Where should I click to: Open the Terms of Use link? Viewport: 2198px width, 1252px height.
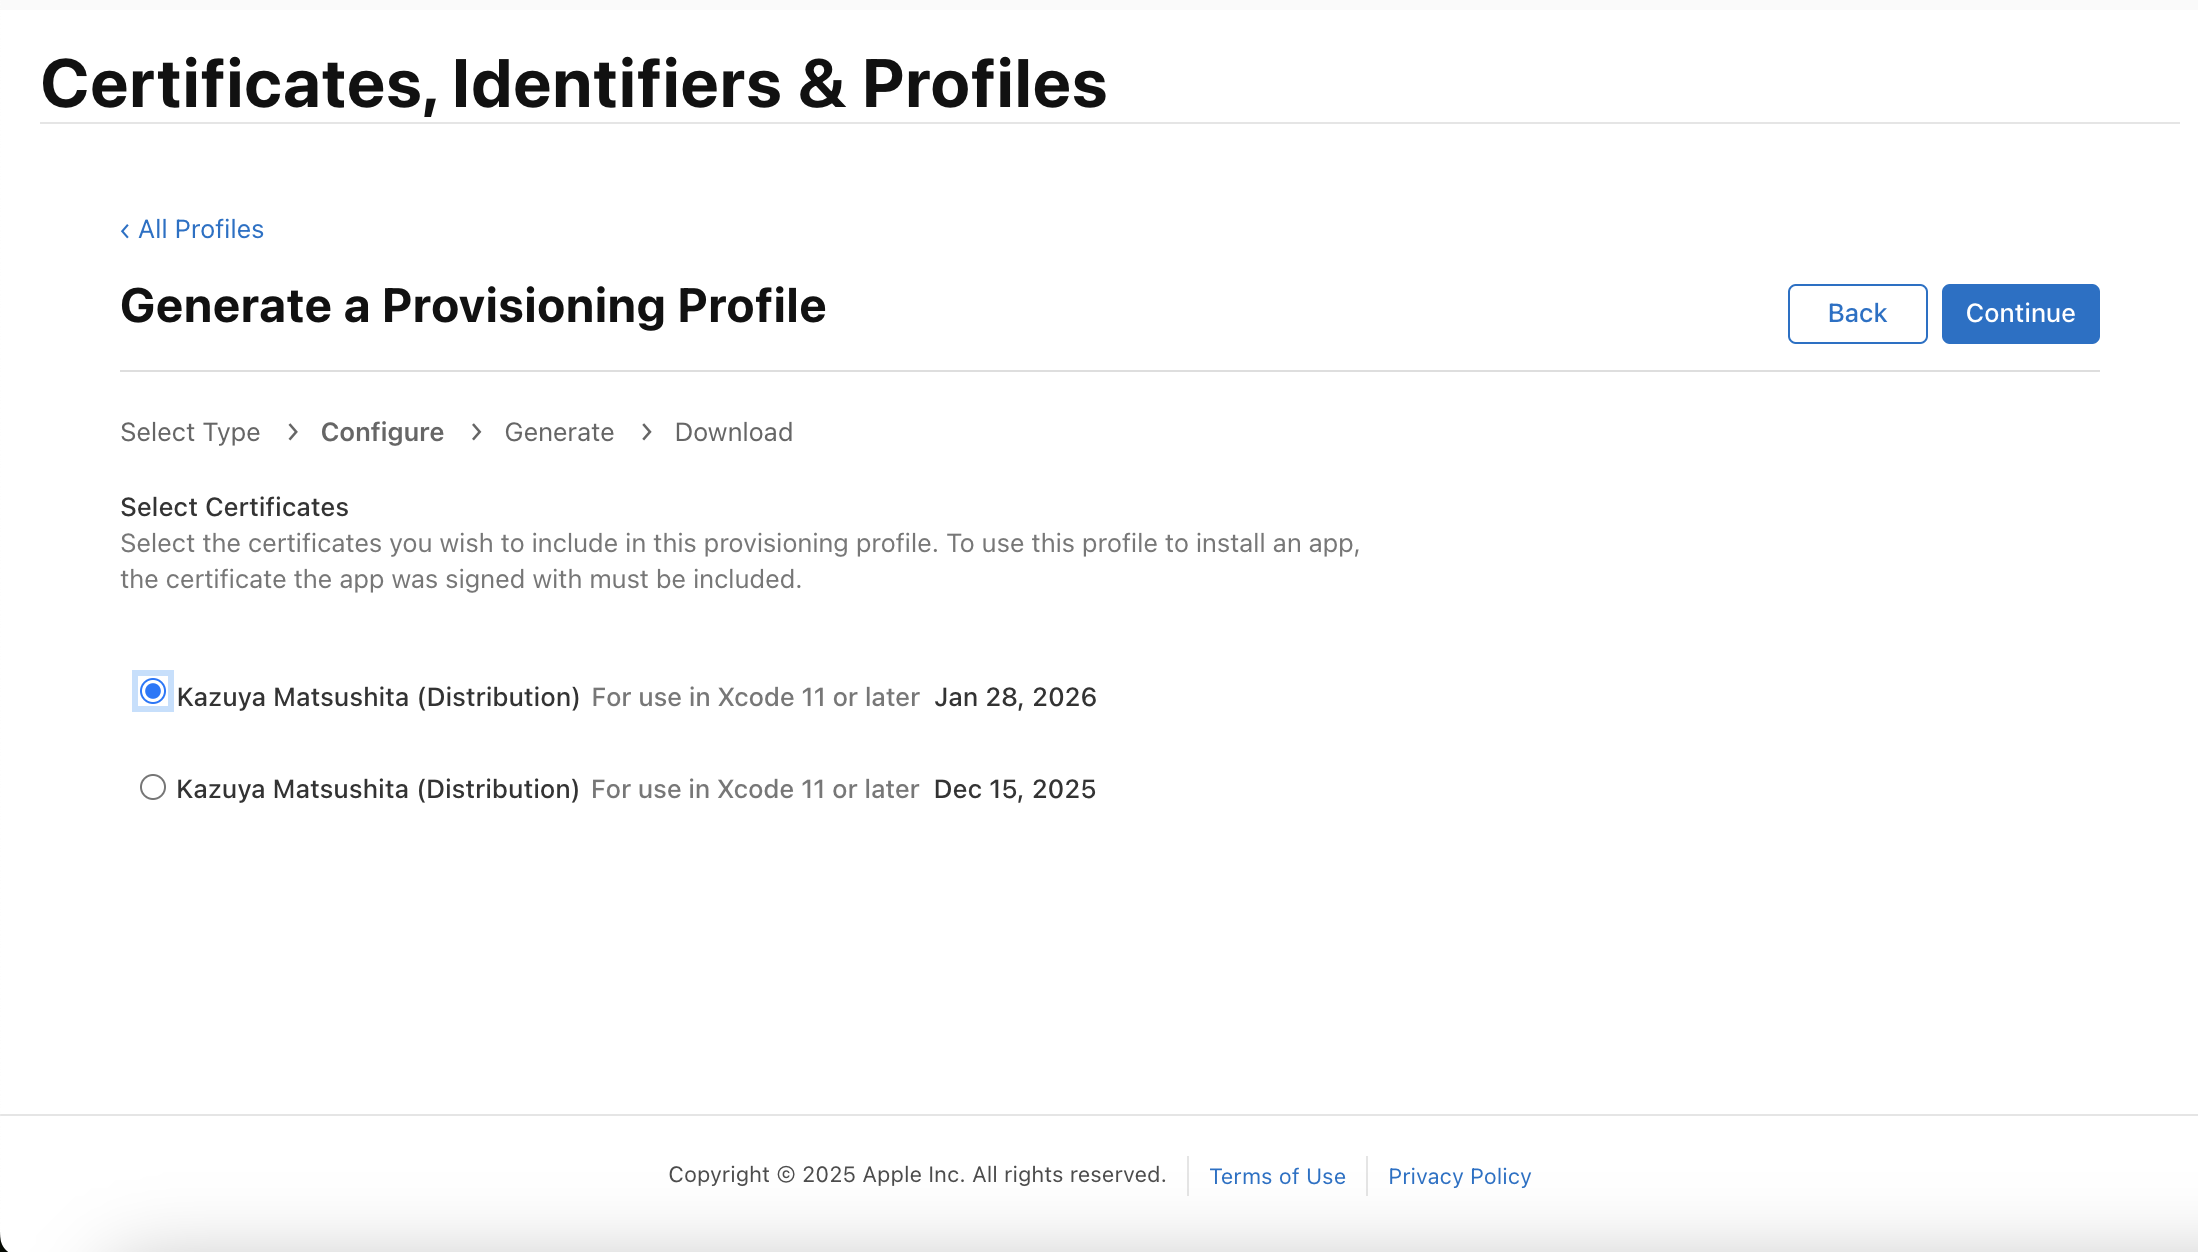pos(1277,1176)
